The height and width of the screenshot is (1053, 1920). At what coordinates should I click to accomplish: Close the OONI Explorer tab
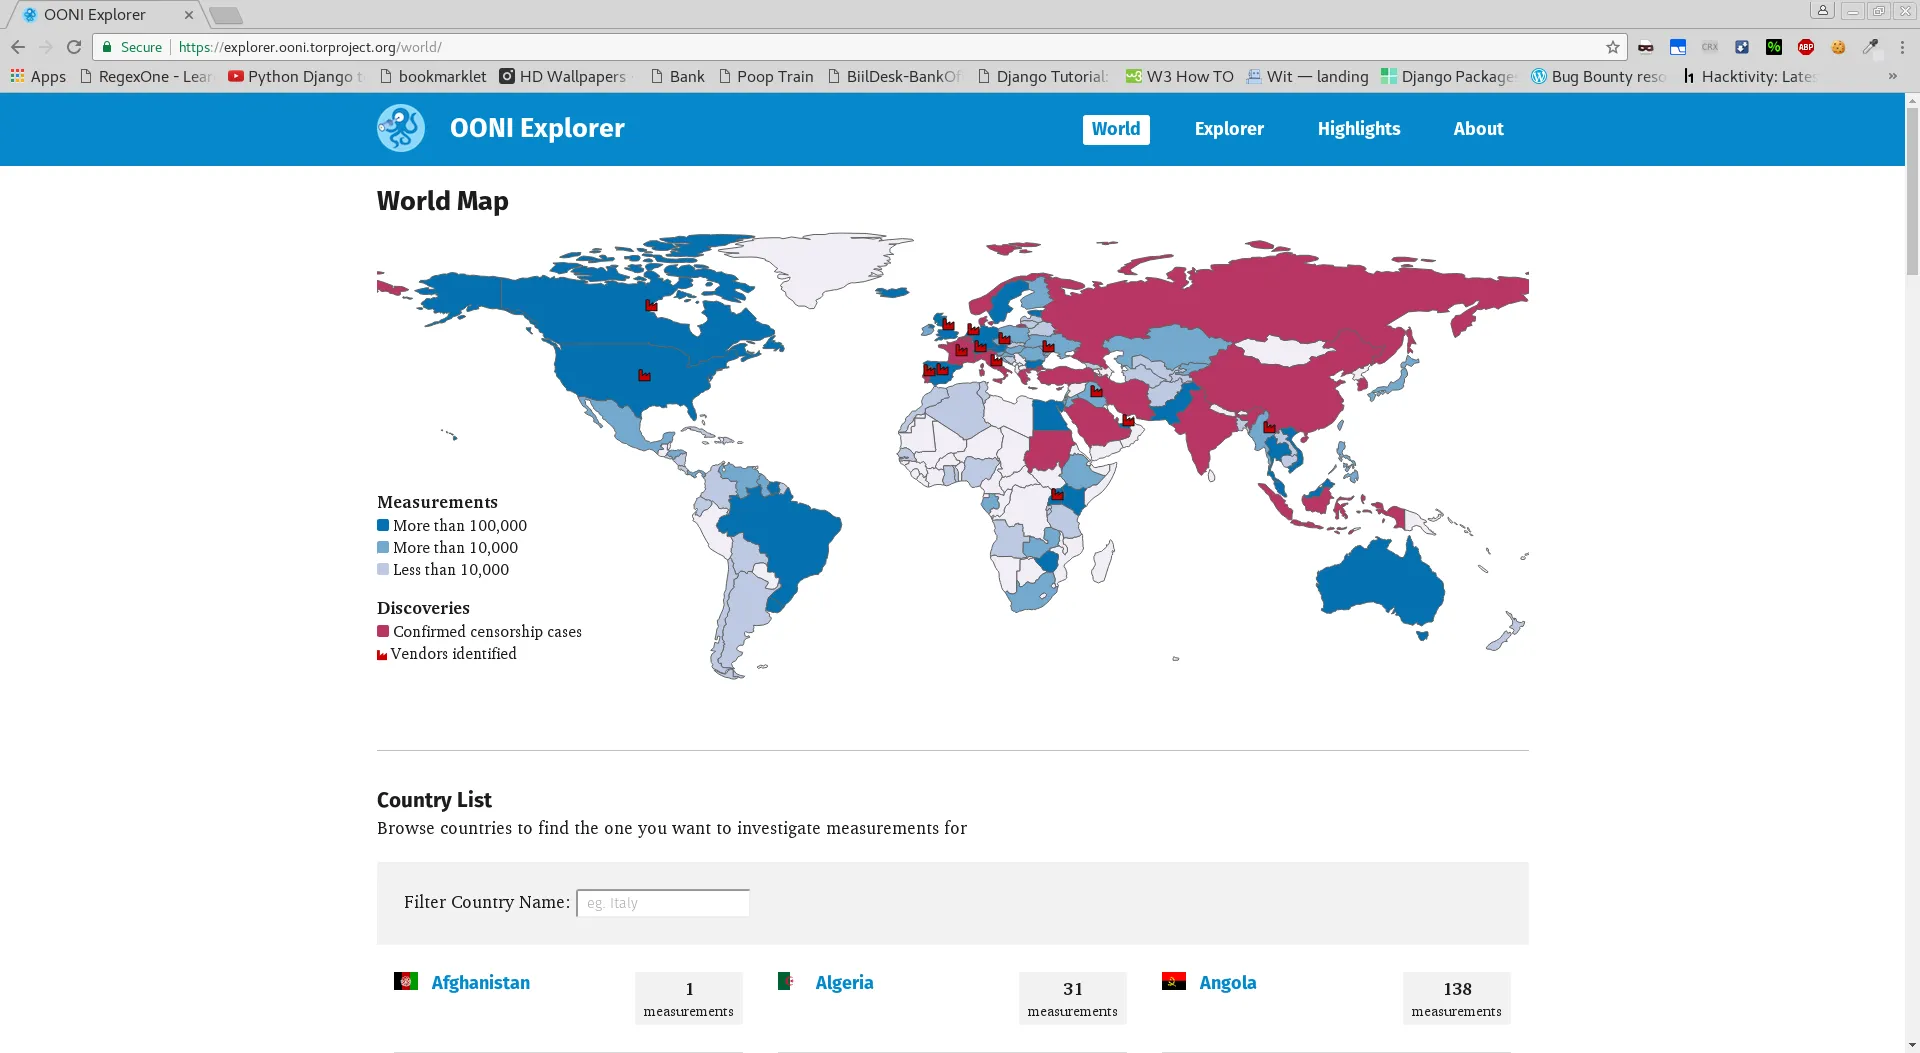[188, 15]
